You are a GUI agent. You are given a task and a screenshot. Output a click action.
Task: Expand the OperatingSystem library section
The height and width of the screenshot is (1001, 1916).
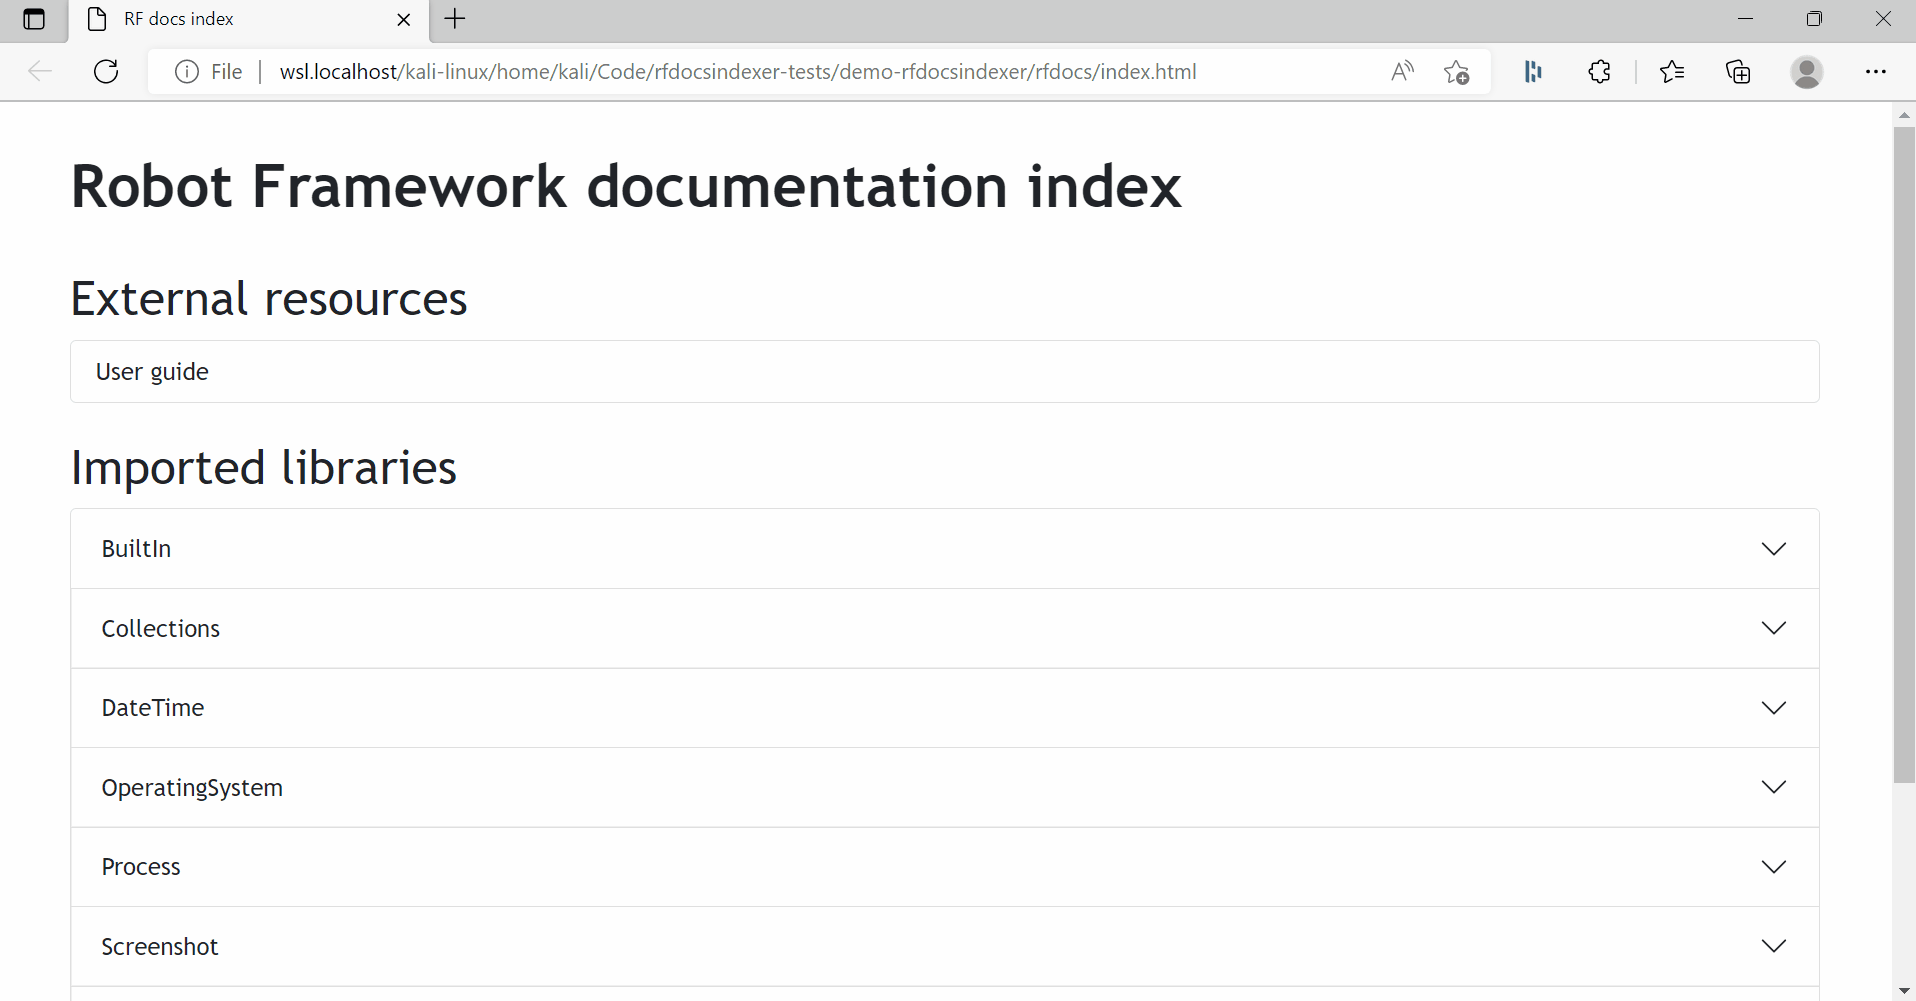coord(1775,787)
